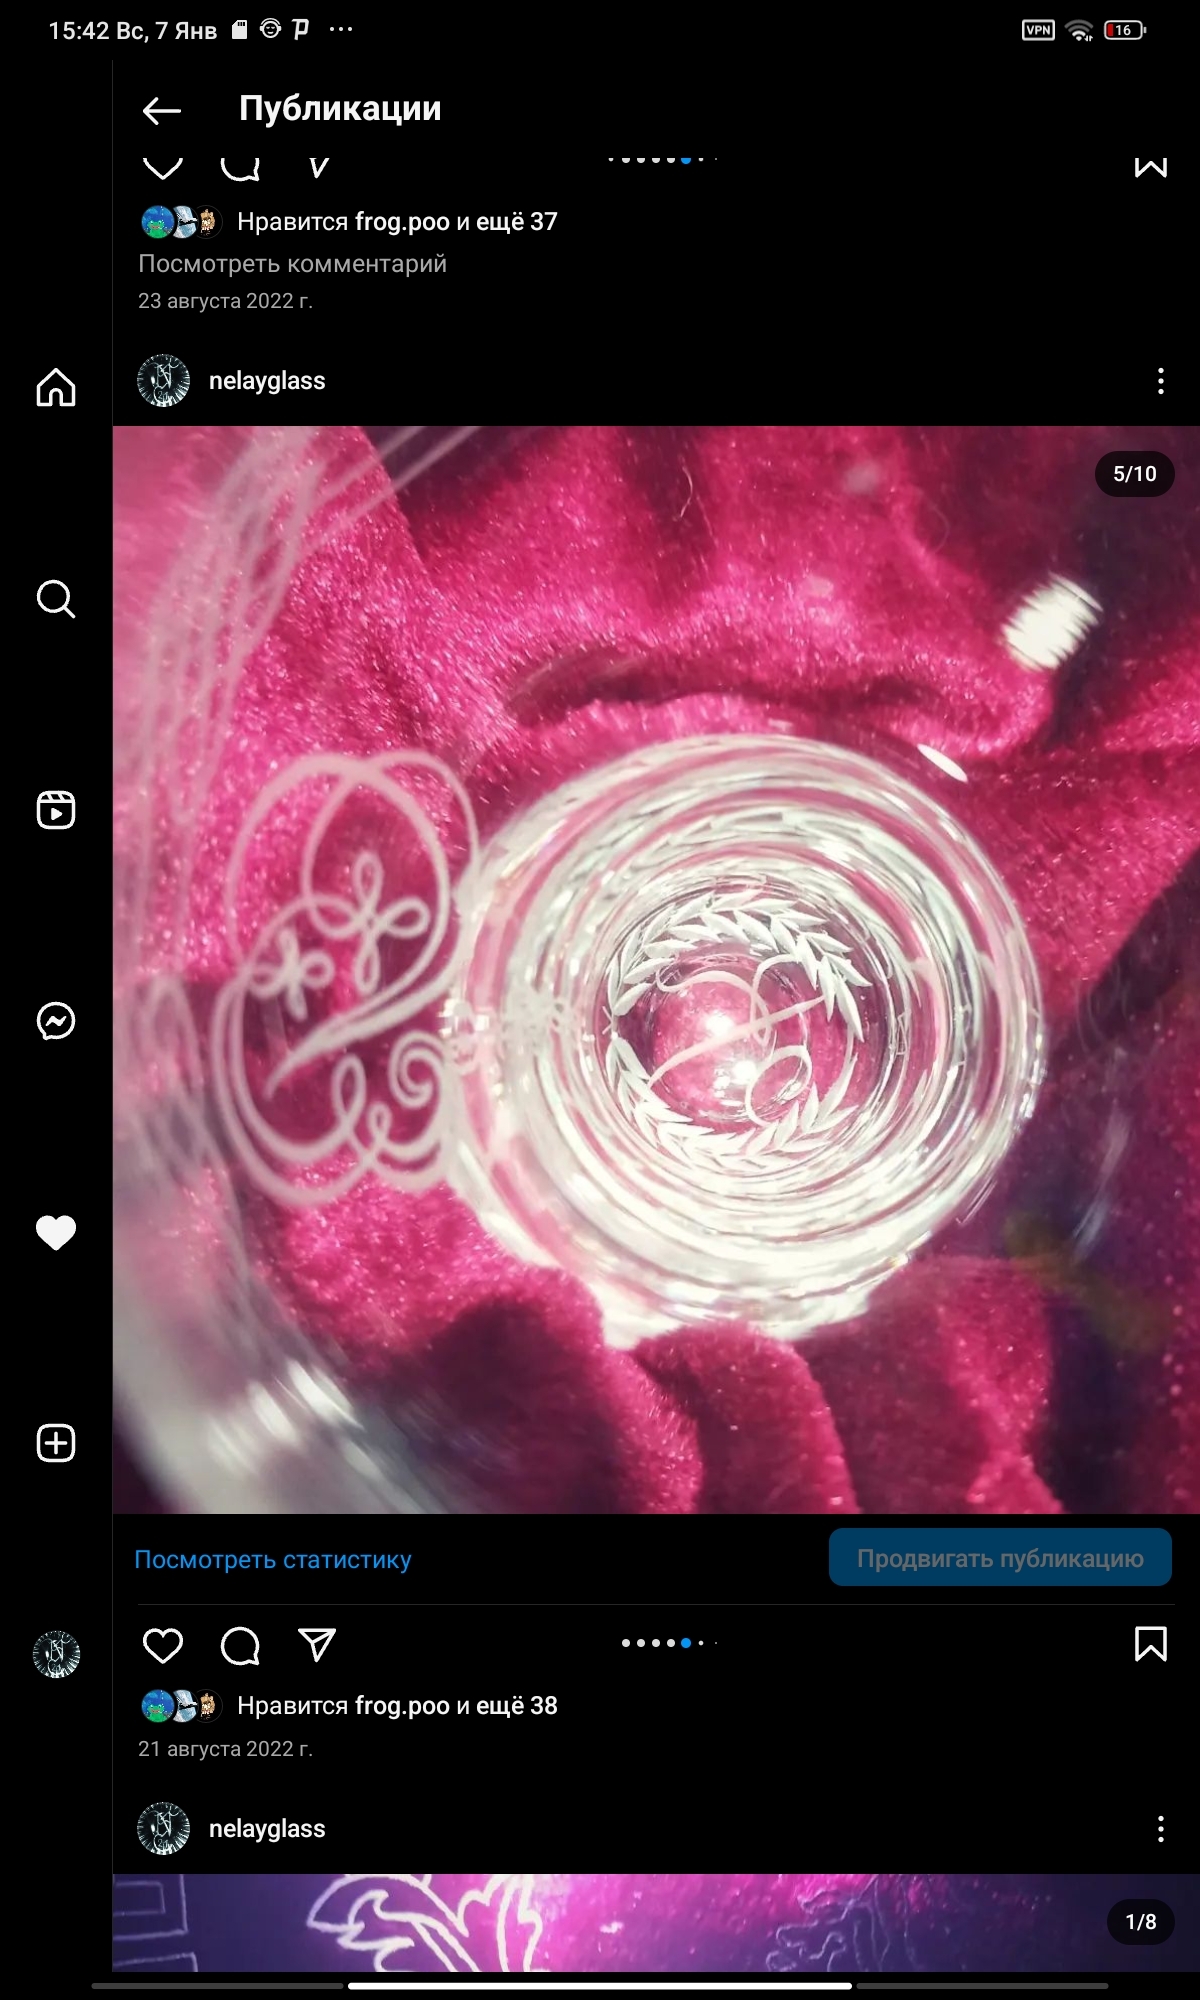Open Reels from the sidebar
Viewport: 1200px width, 2000px height.
pyautogui.click(x=56, y=810)
